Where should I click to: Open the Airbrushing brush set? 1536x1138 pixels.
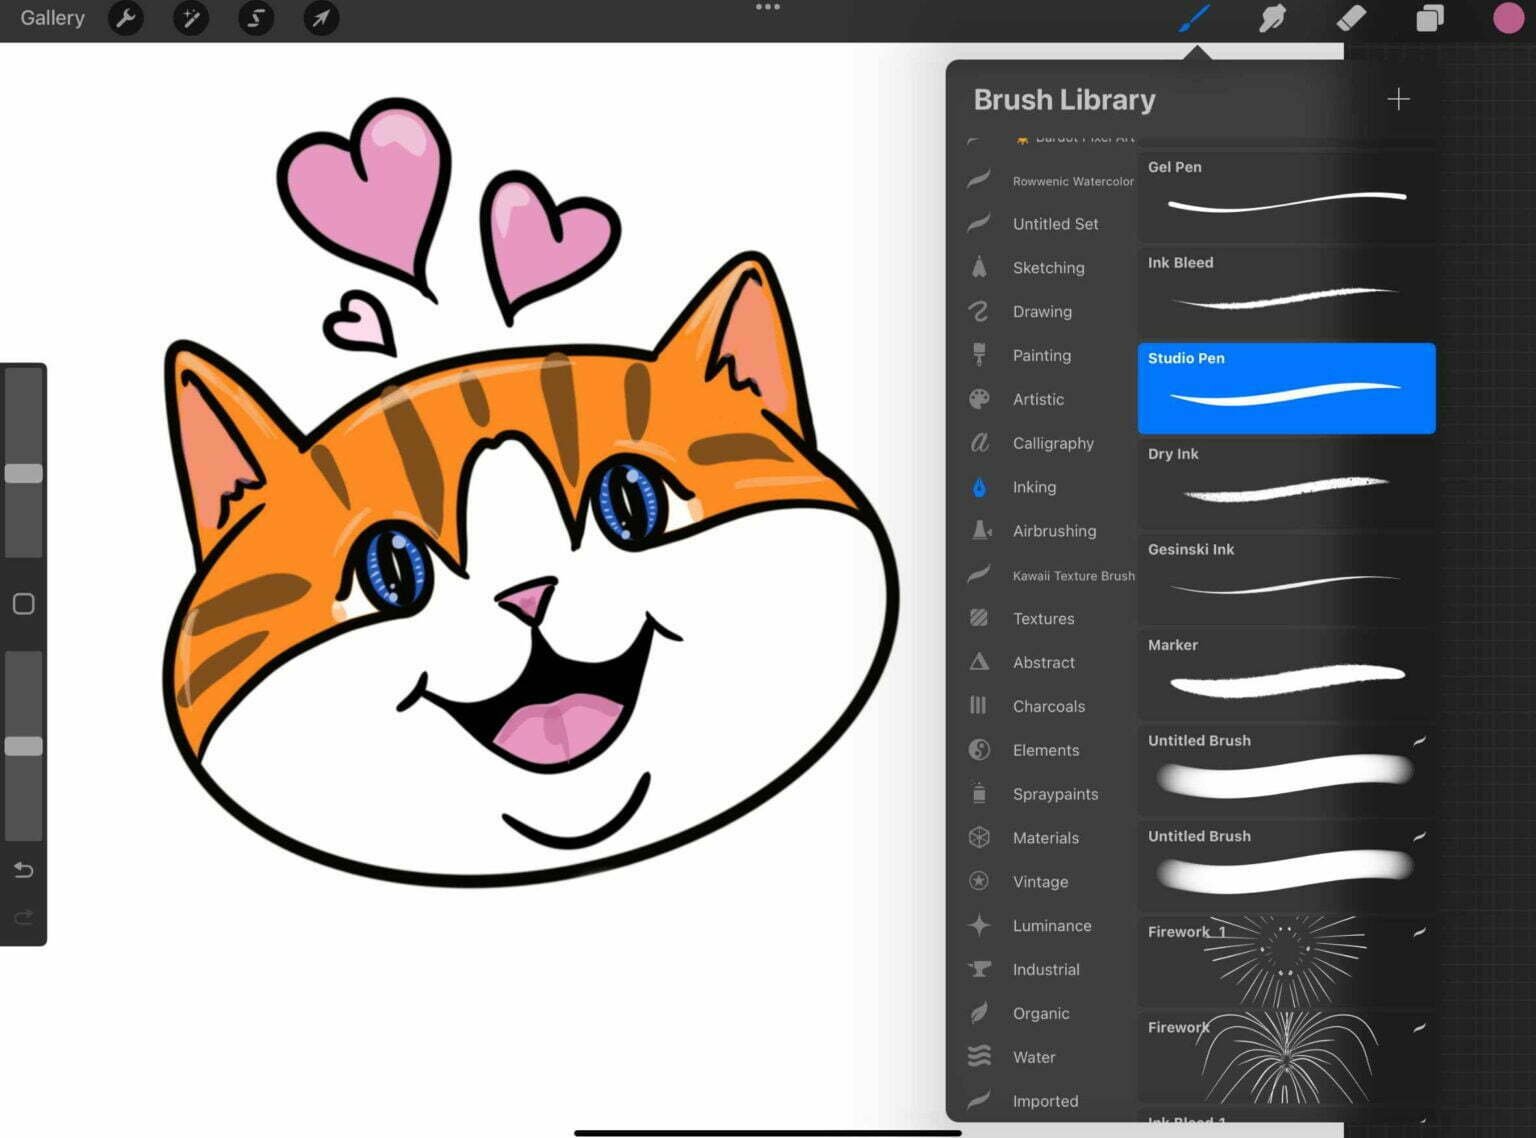point(1053,531)
